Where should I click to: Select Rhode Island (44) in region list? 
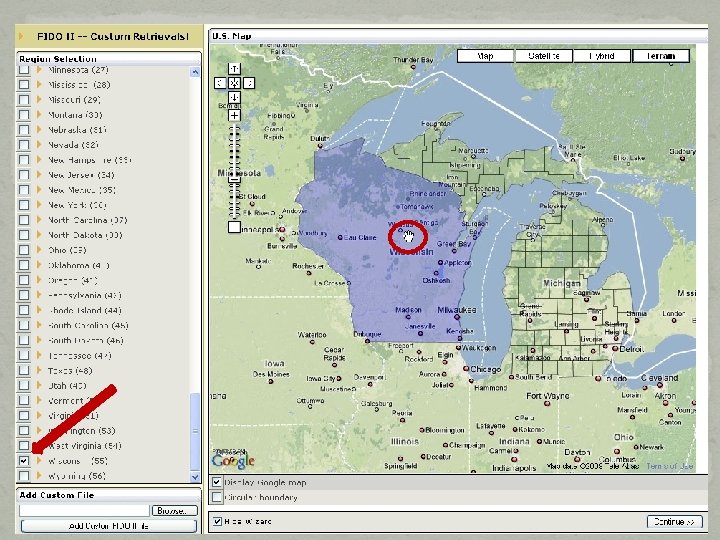click(x=85, y=310)
